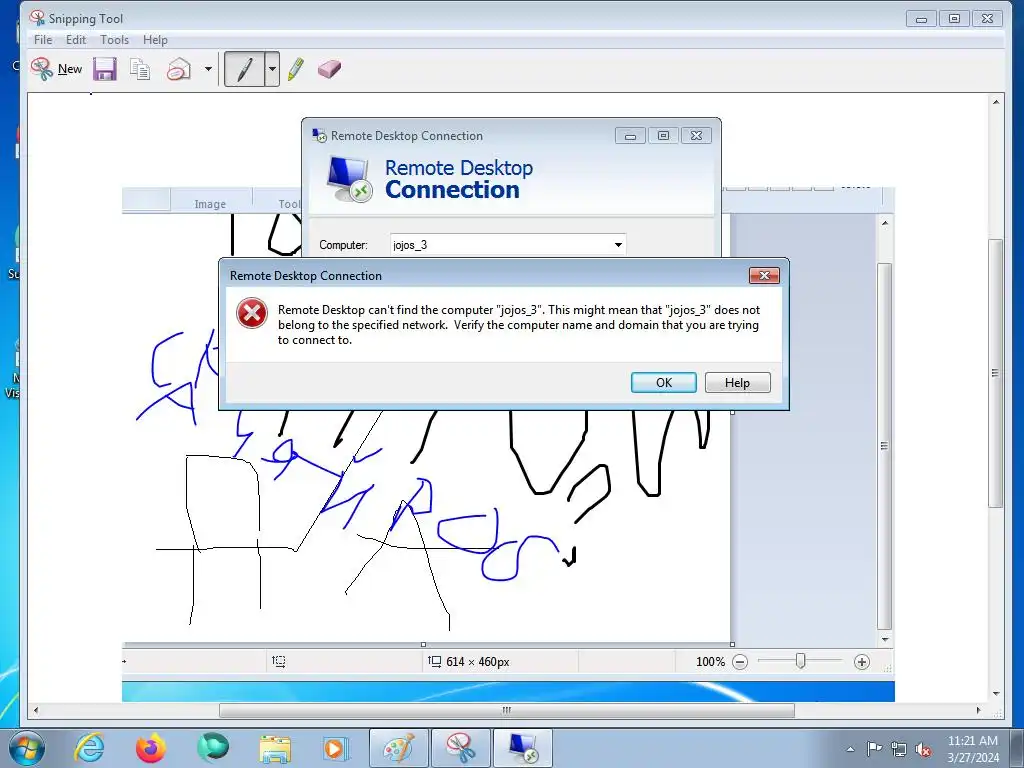Switch to Snipping Tool taskbar button
1024x768 pixels.
(x=460, y=748)
